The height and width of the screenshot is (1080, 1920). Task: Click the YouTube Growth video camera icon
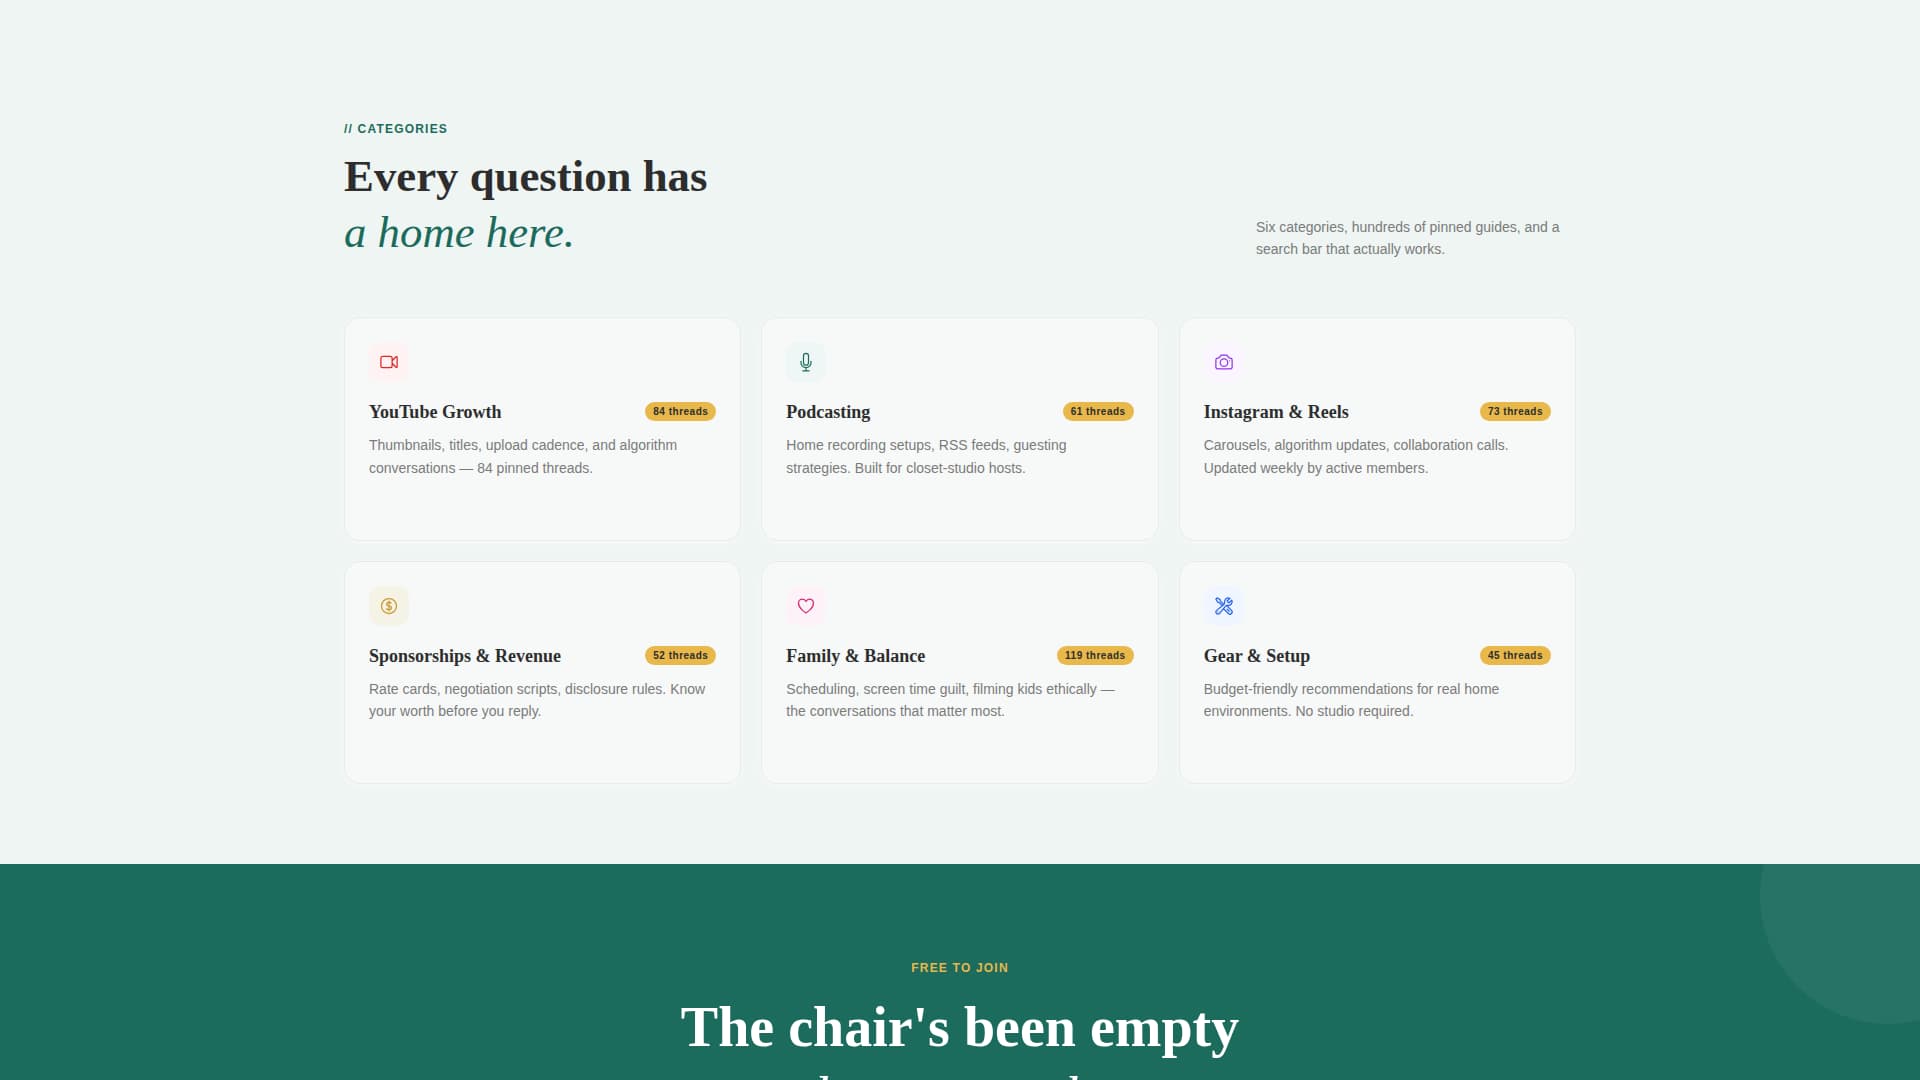[389, 362]
